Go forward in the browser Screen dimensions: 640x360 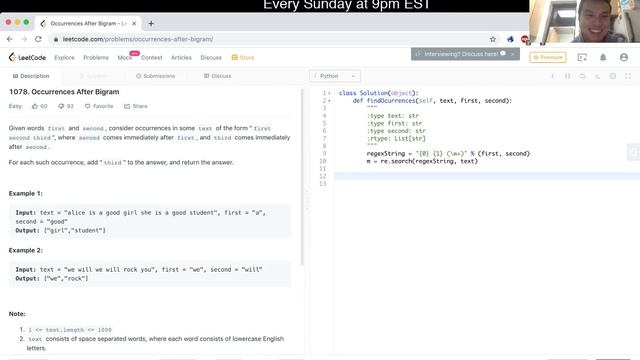point(24,39)
